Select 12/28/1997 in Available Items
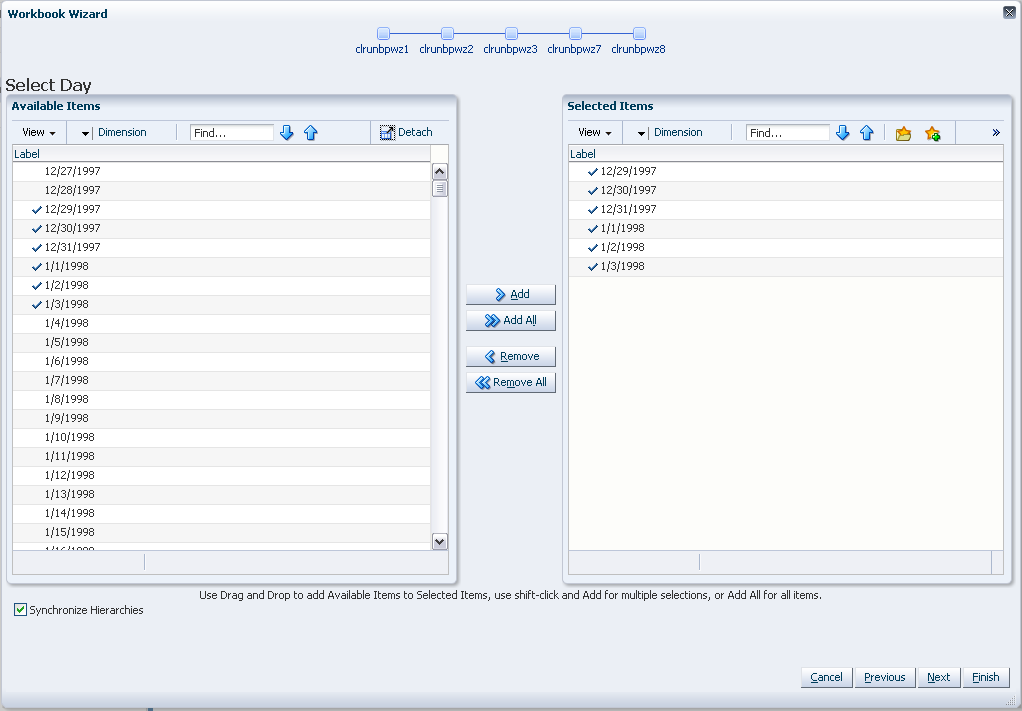The image size is (1022, 711). (x=222, y=190)
